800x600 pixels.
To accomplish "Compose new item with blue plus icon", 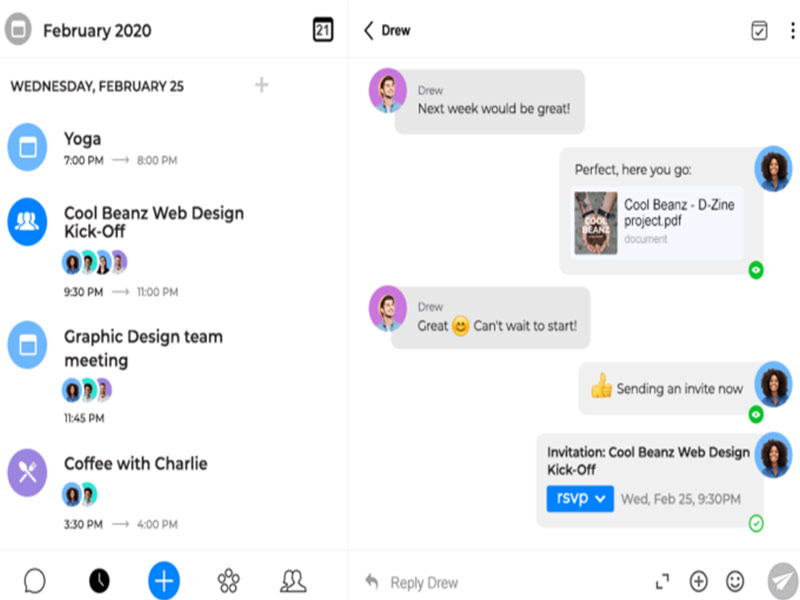I will point(163,580).
